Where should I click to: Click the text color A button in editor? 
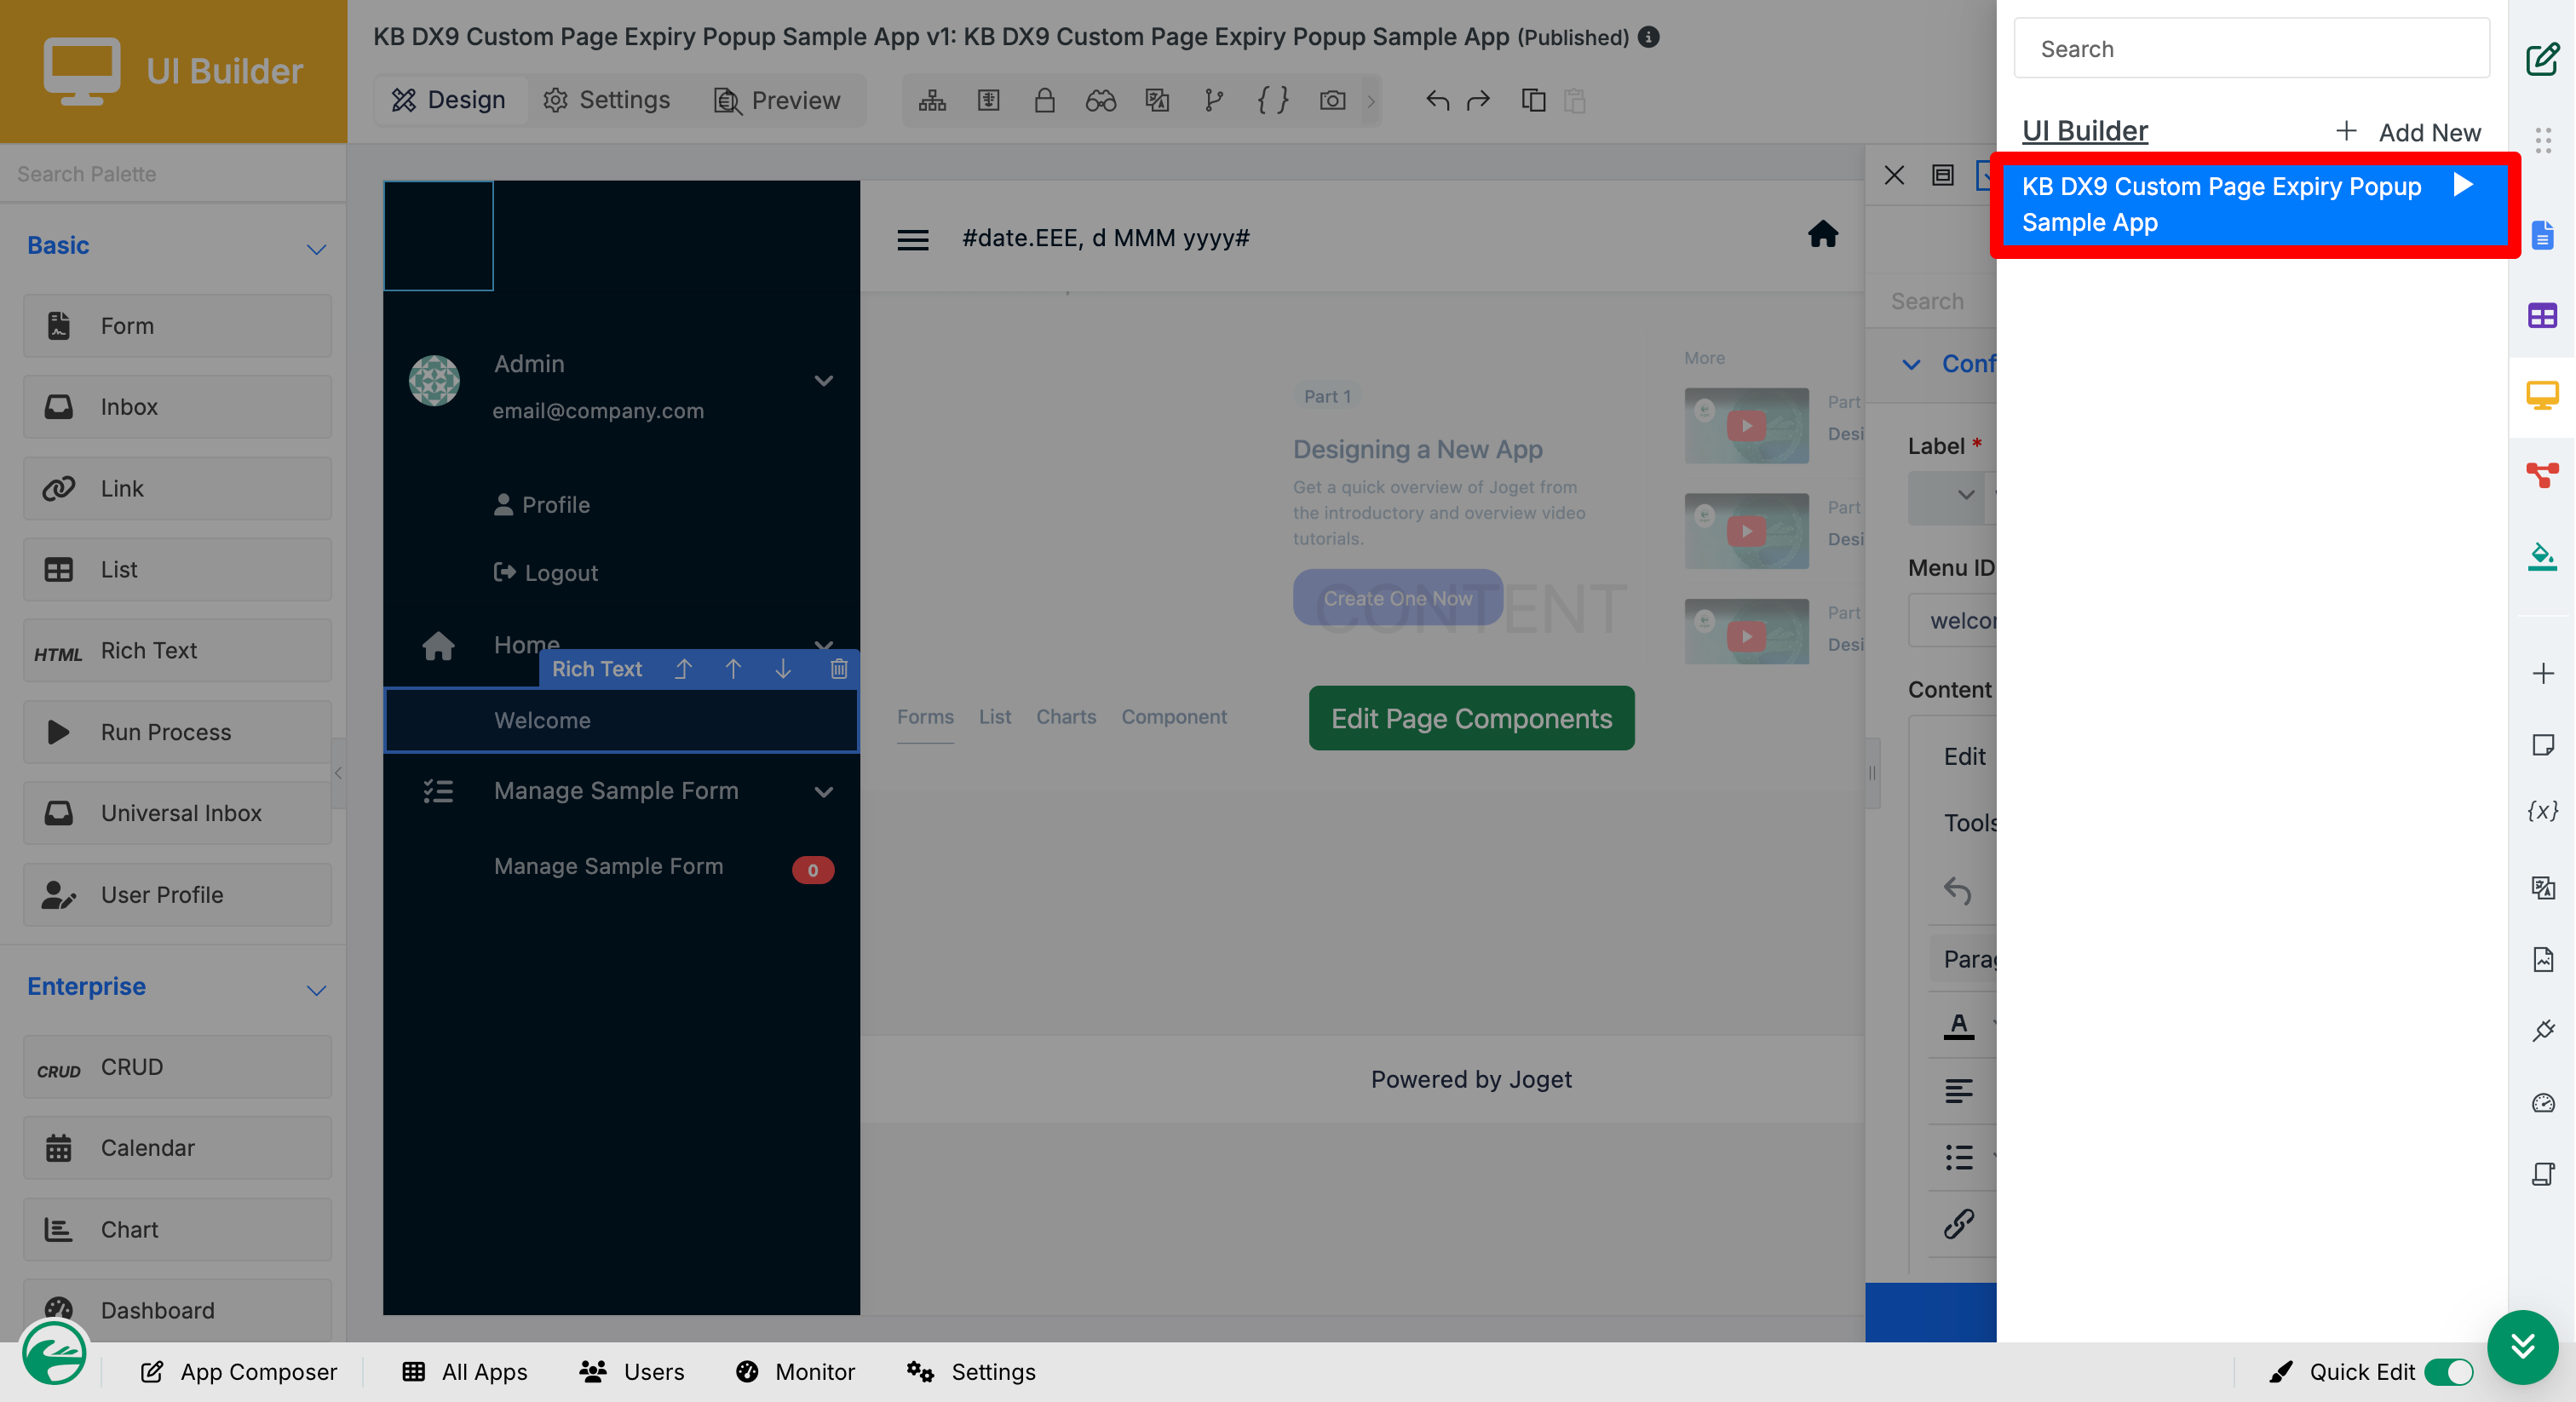tap(1958, 1025)
